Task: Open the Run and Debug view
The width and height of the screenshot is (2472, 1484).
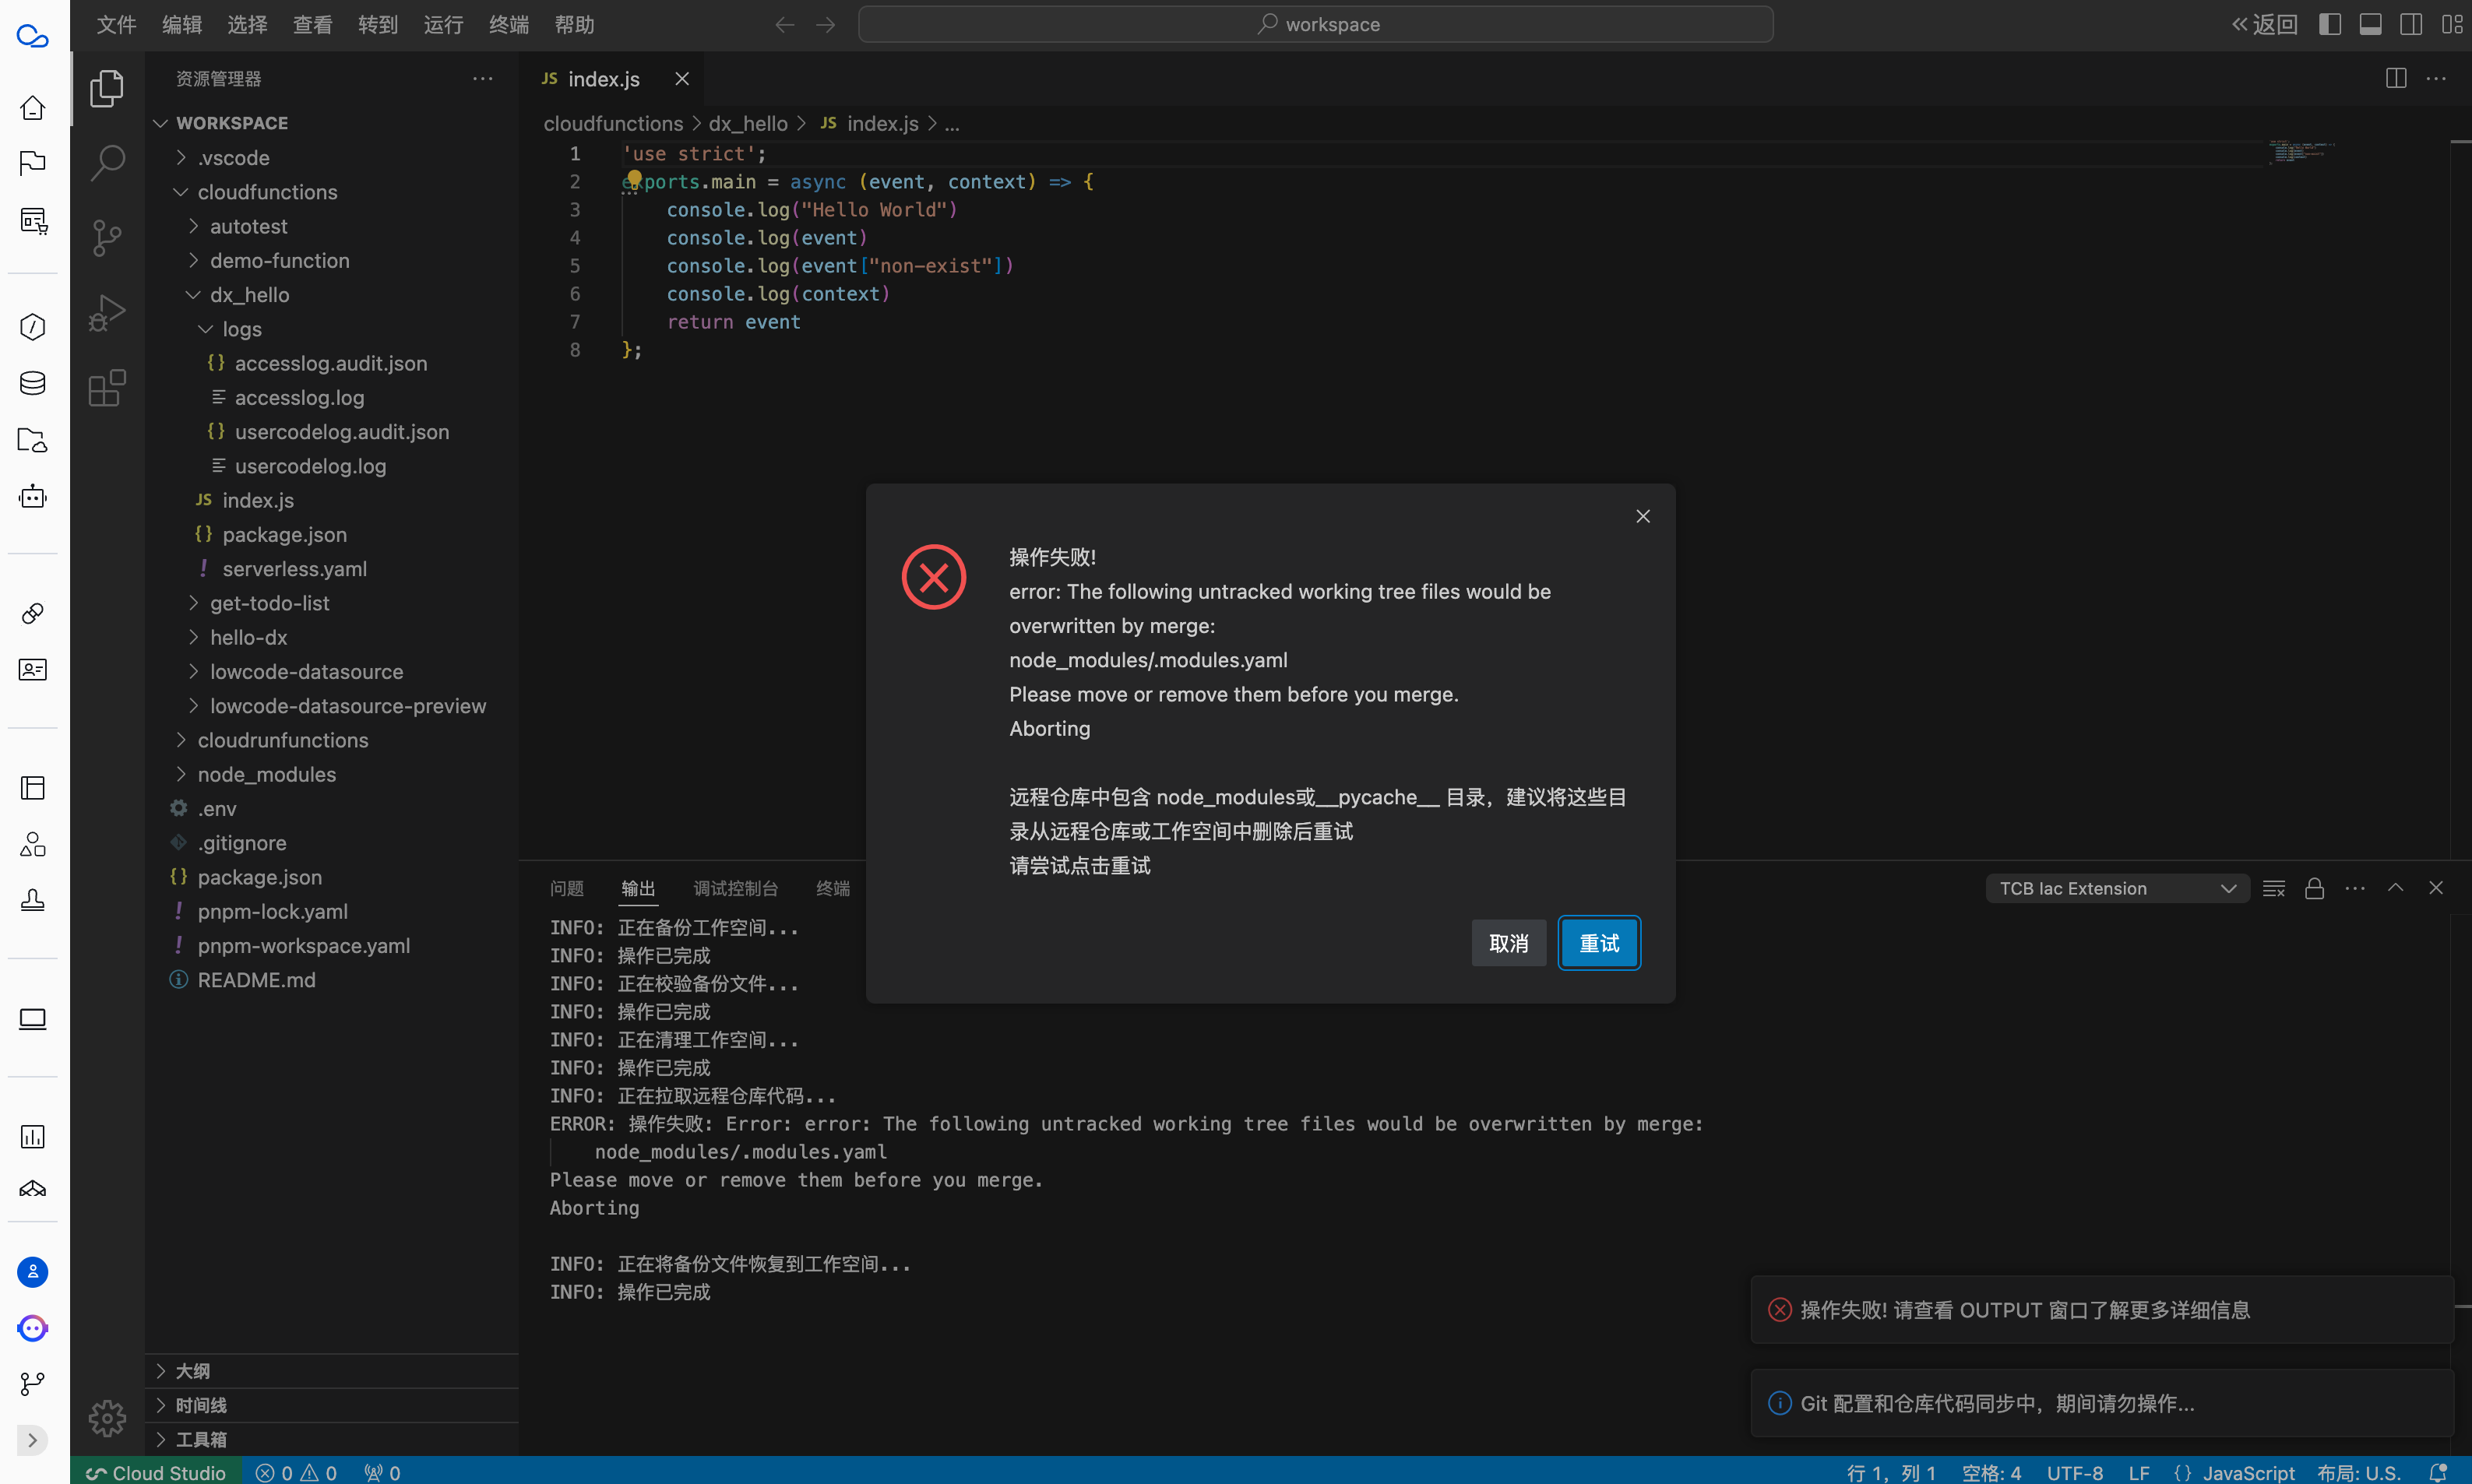Action: tap(107, 313)
